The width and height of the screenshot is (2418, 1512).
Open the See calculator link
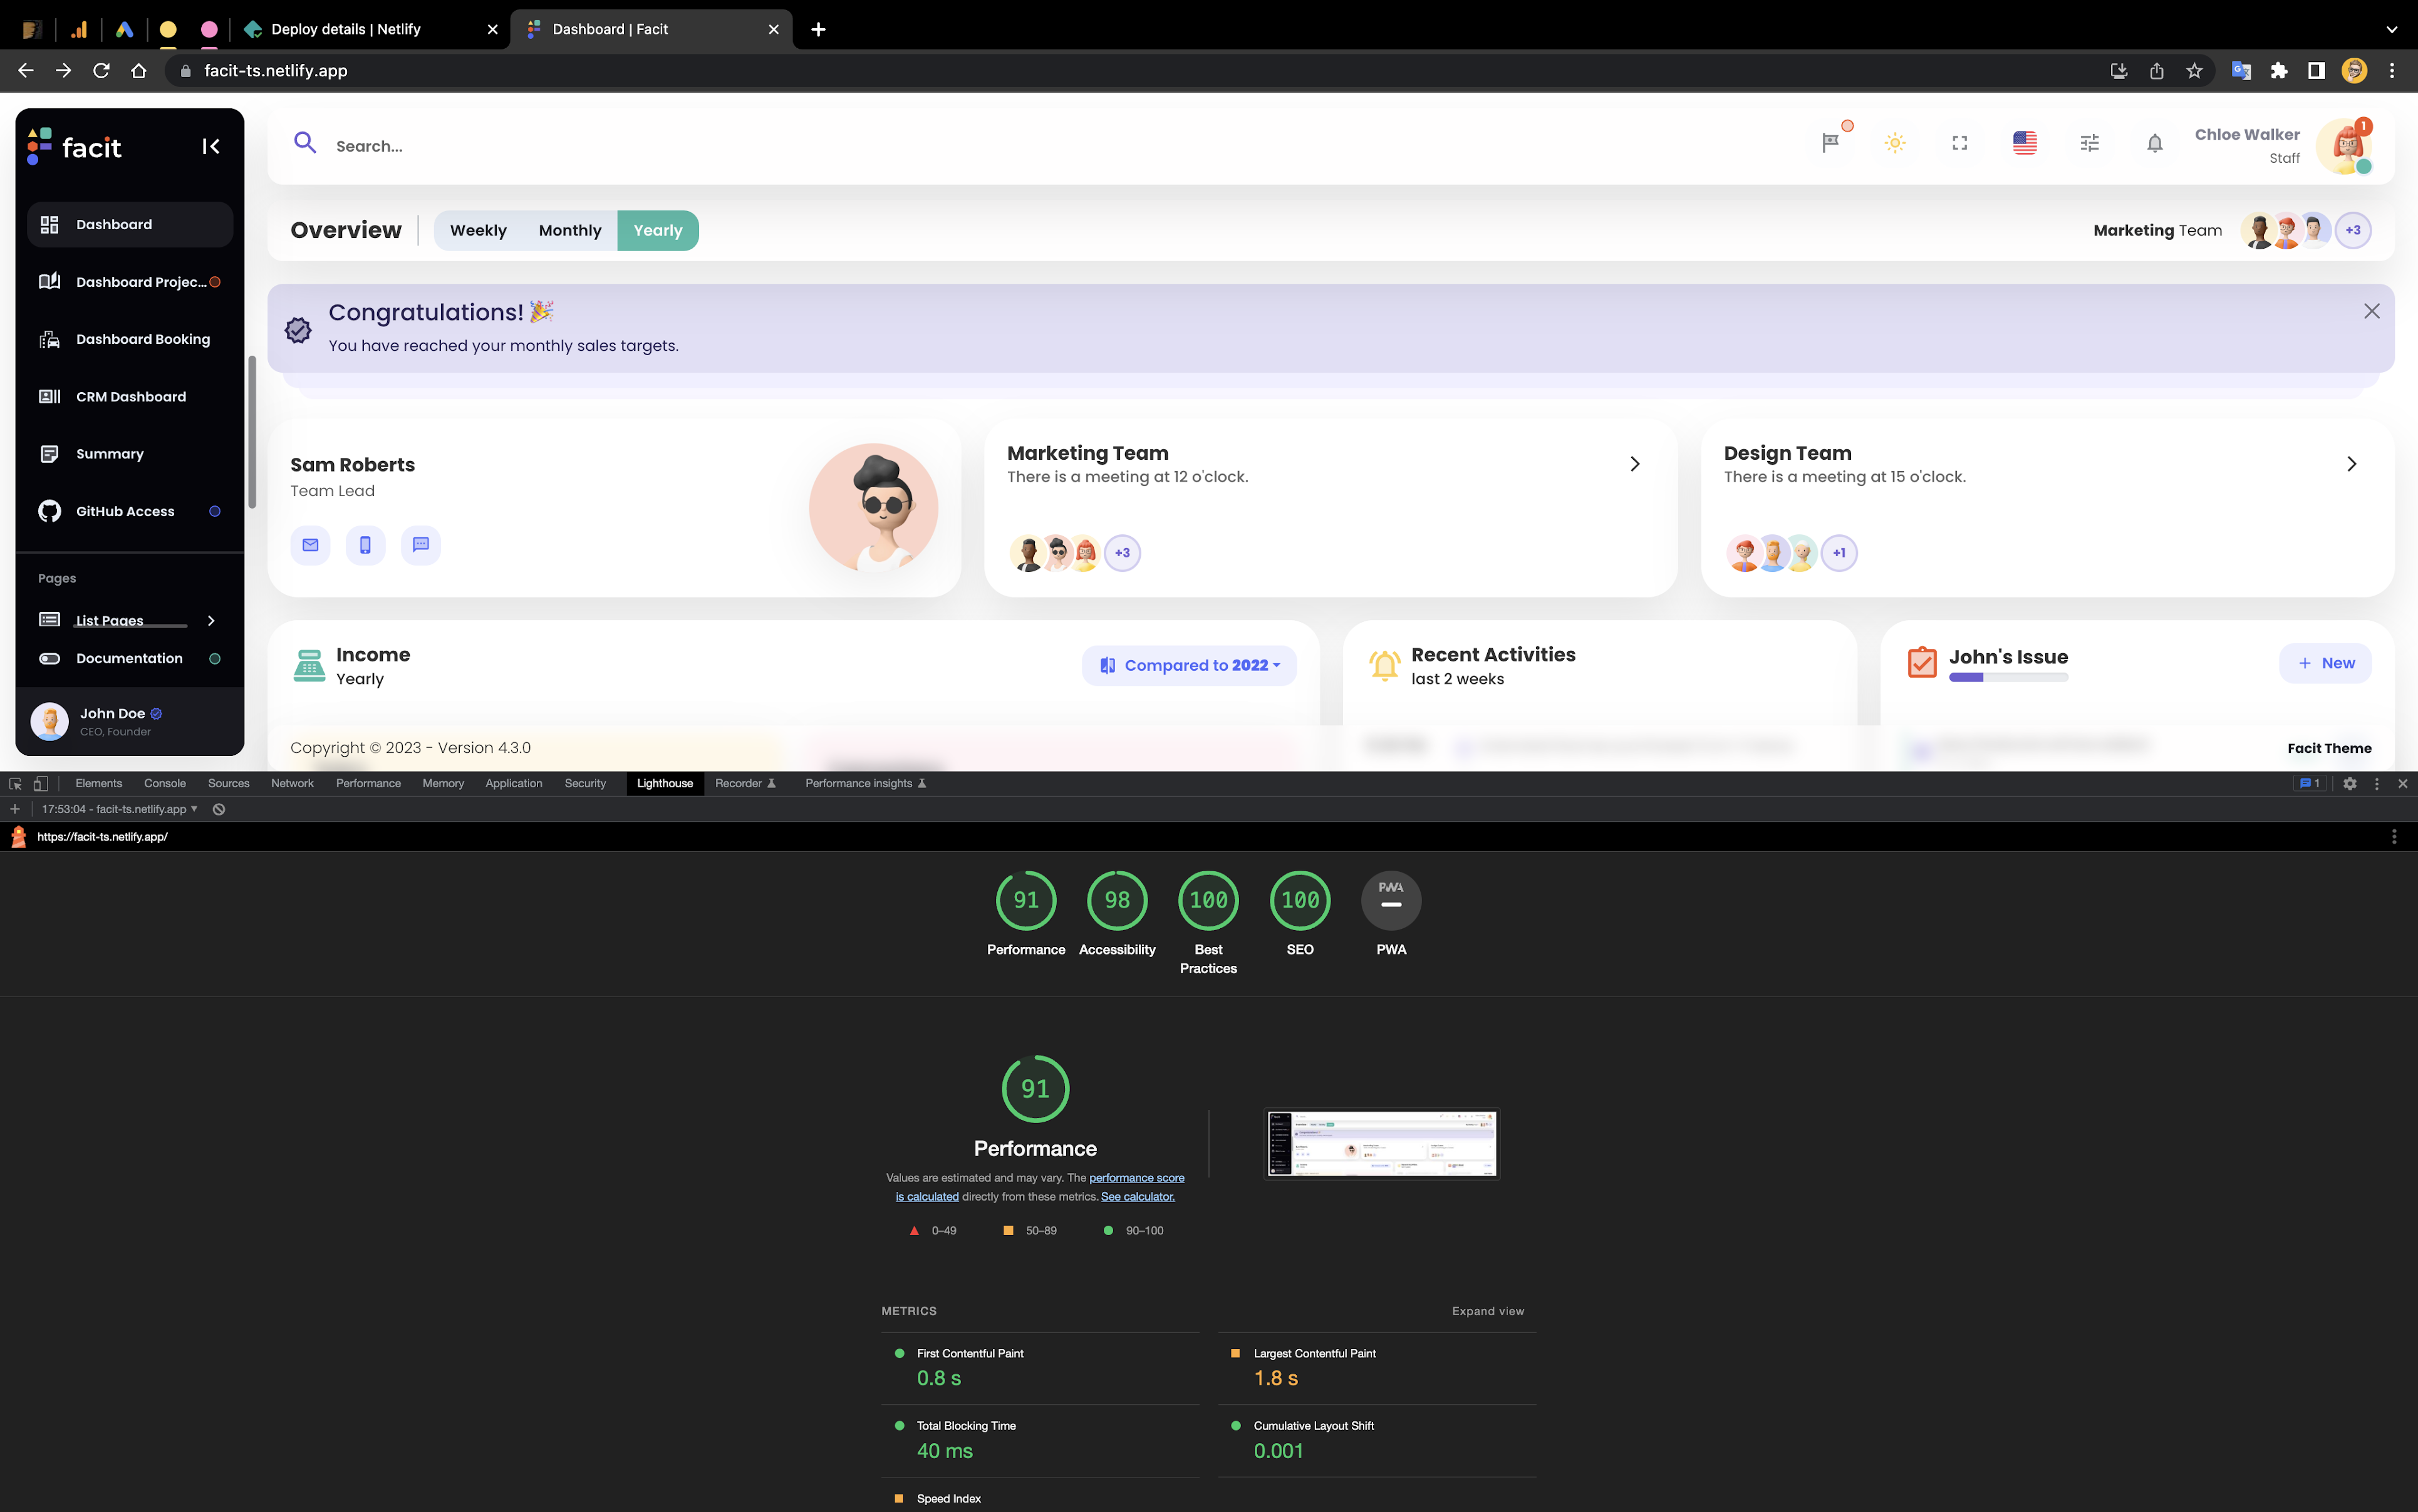coord(1137,1197)
